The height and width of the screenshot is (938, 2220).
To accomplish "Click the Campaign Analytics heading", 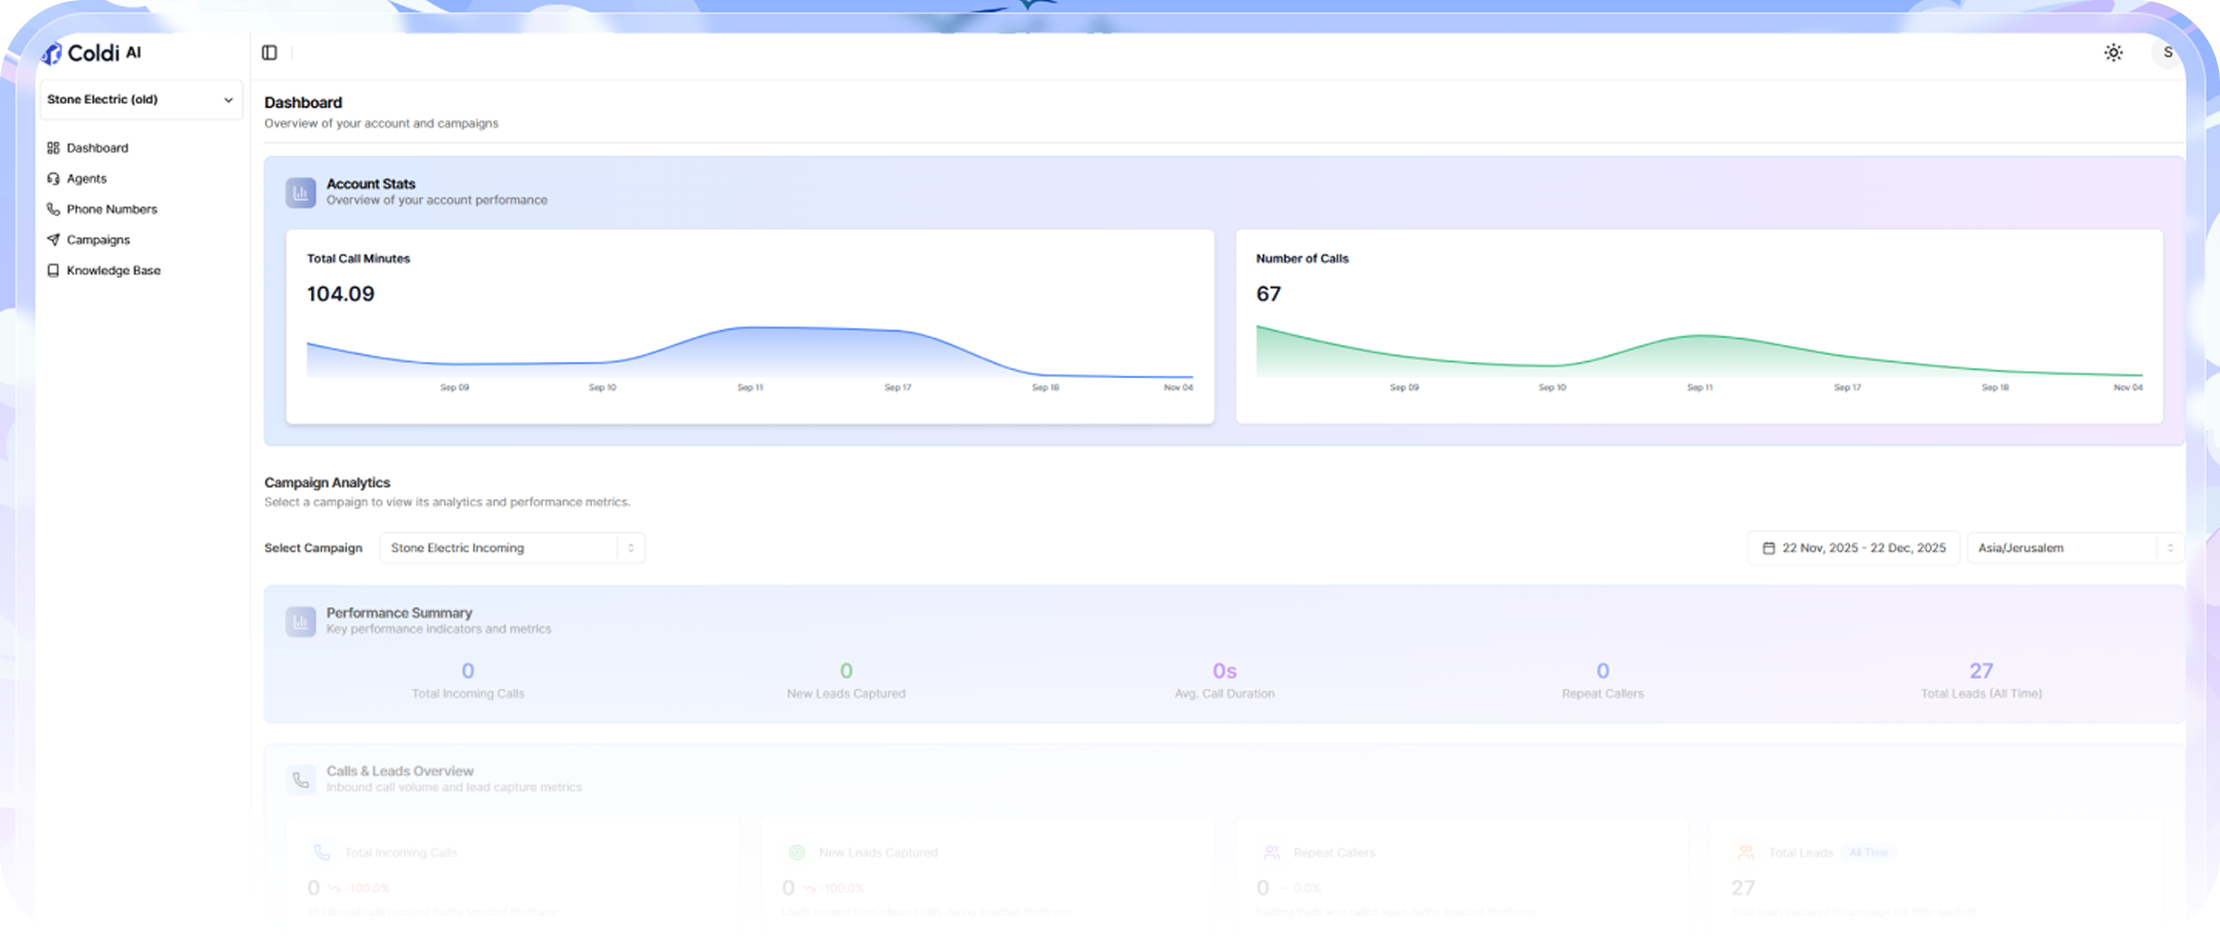I will click(327, 483).
